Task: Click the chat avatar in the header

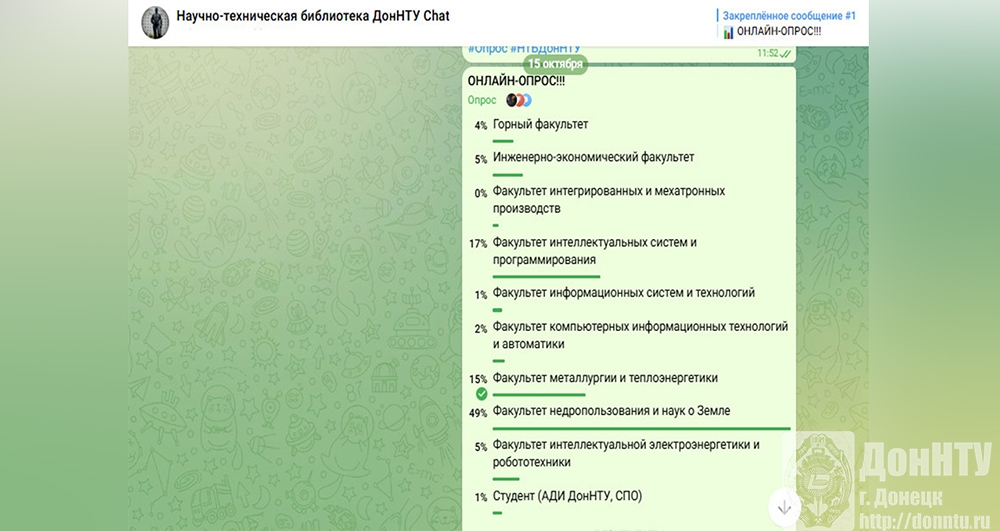Action: click(154, 21)
